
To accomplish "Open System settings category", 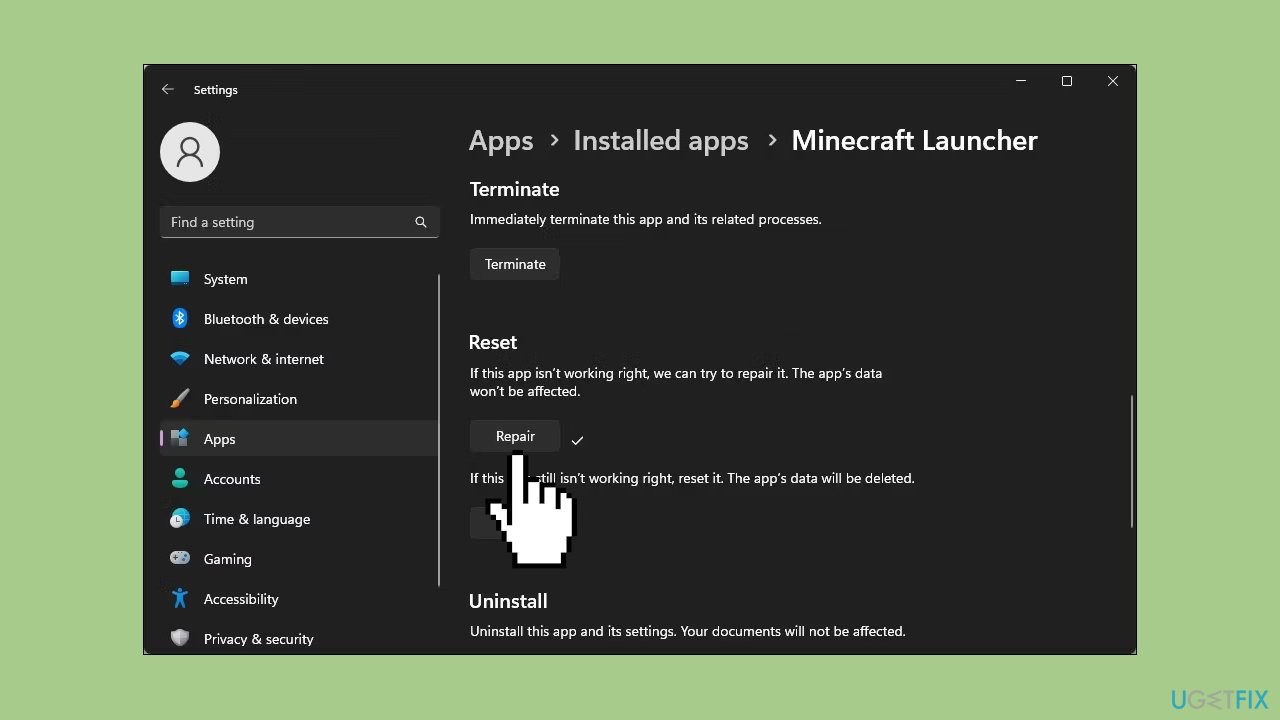I will tap(225, 279).
